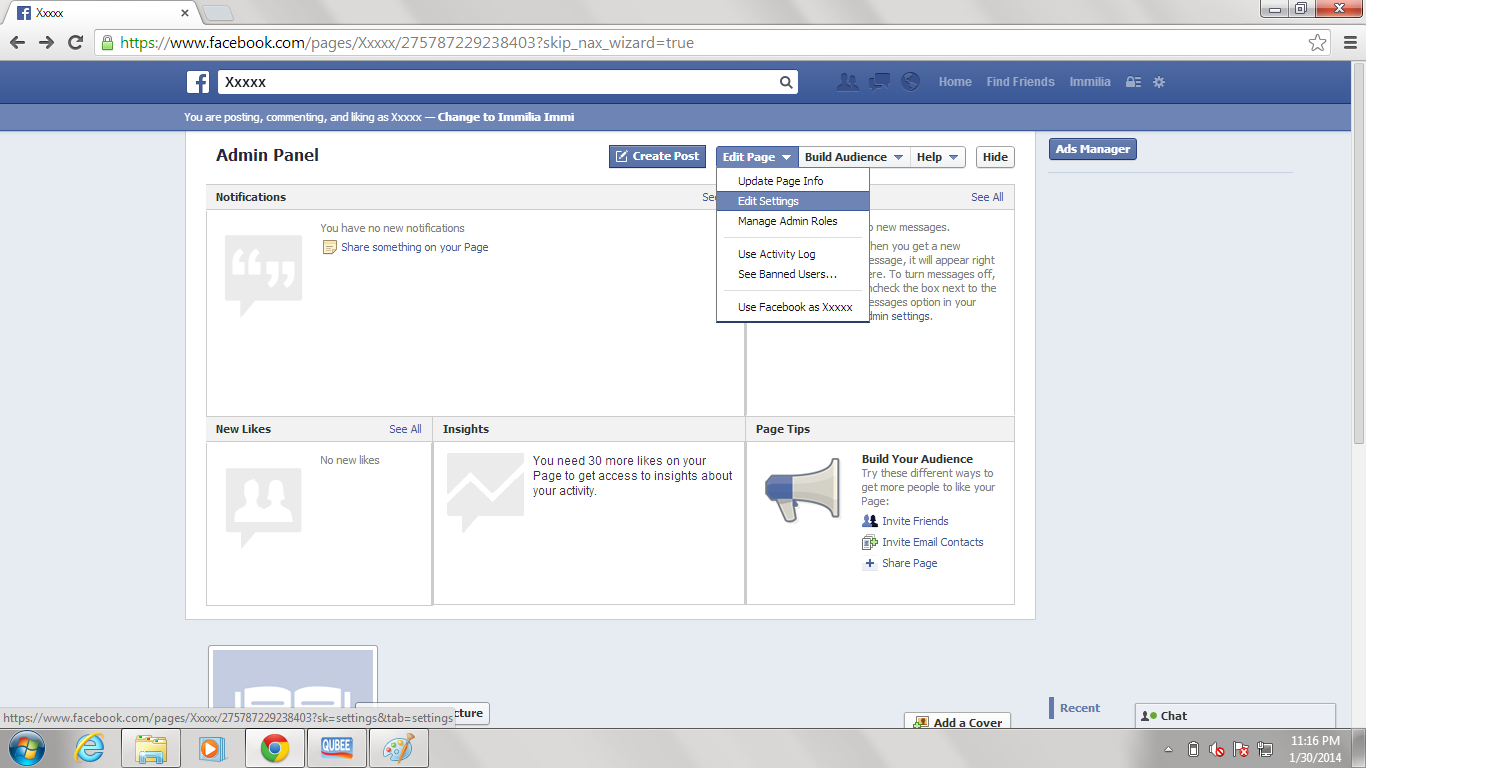Click See All in New Likes

point(405,429)
